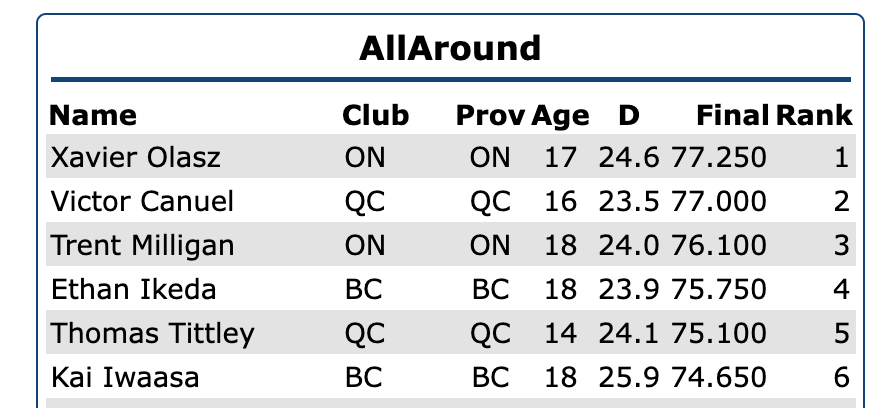Sort by the Age column header
Viewport: 890px width, 408px height.
pos(560,115)
